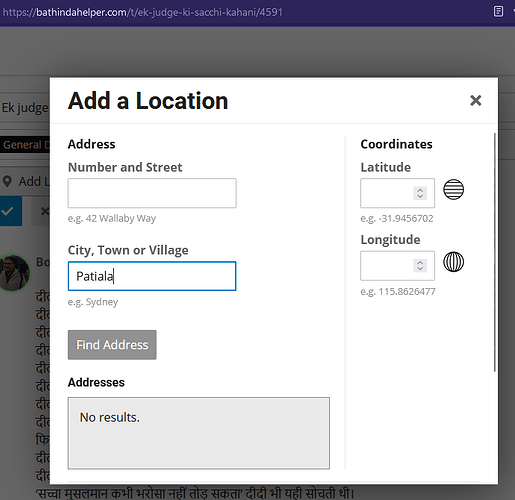This screenshot has height=500, width=515.
Task: Click the user avatar in the post
Action: point(14,273)
